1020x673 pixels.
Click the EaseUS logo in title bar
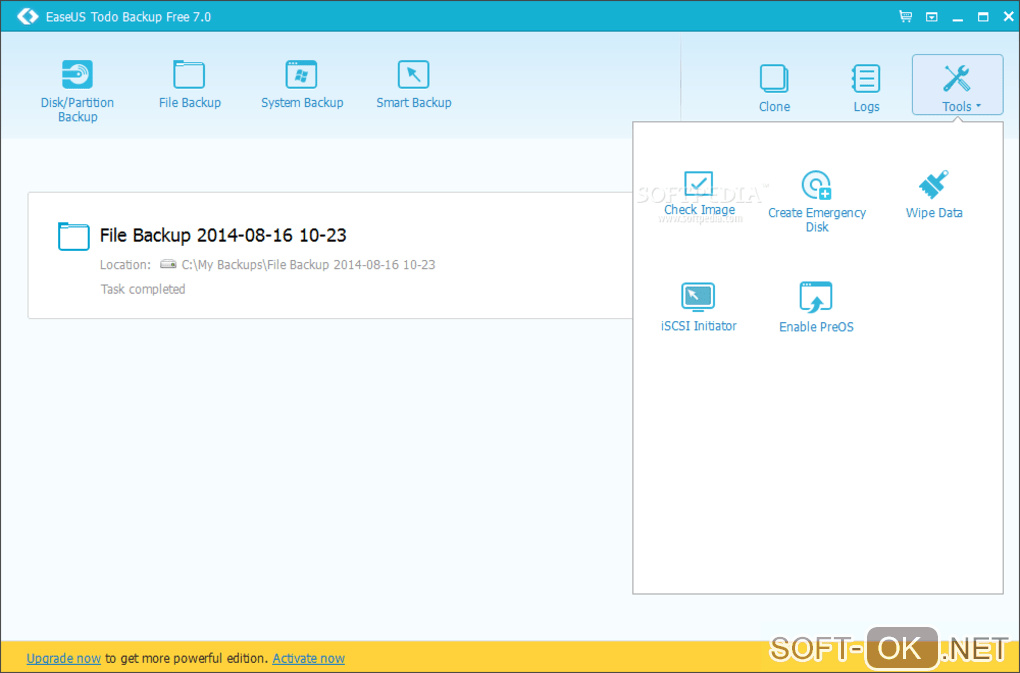pyautogui.click(x=27, y=16)
